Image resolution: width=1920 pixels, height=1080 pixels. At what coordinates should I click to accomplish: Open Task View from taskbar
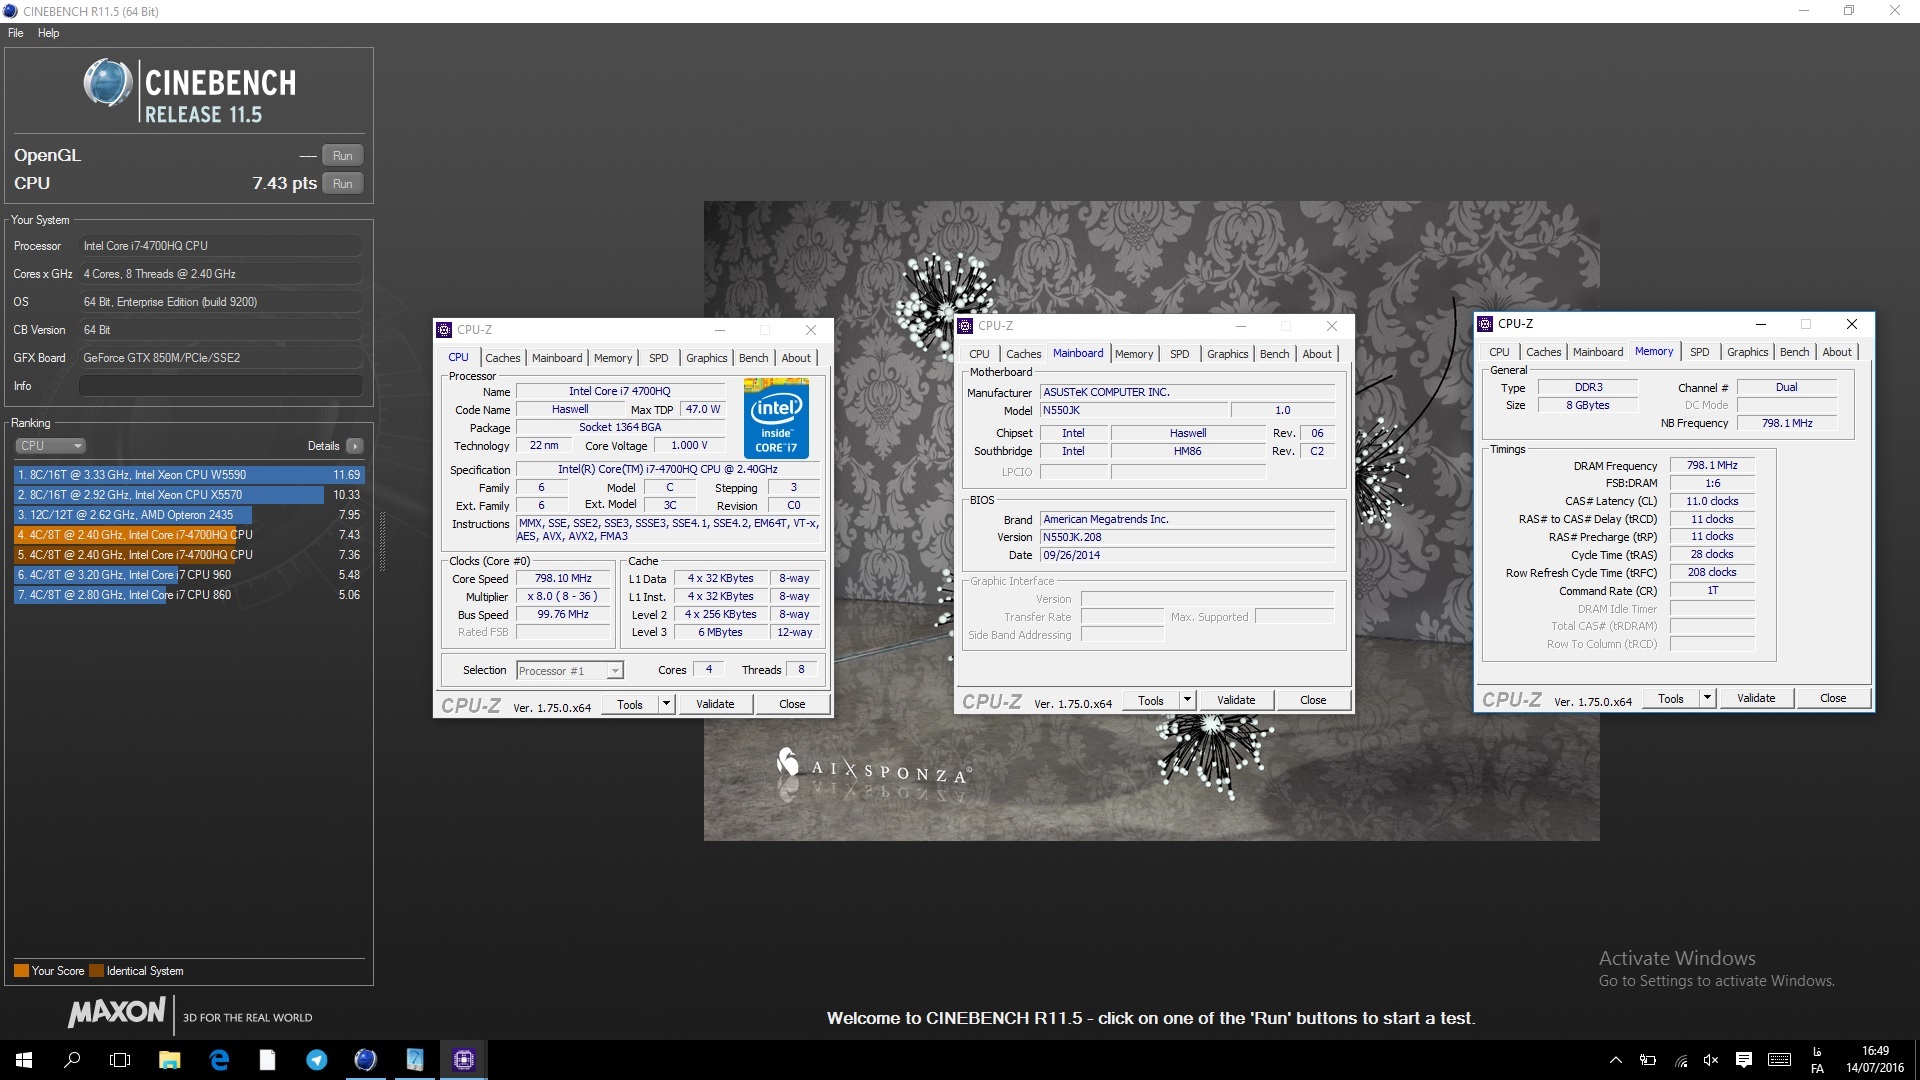point(120,1060)
